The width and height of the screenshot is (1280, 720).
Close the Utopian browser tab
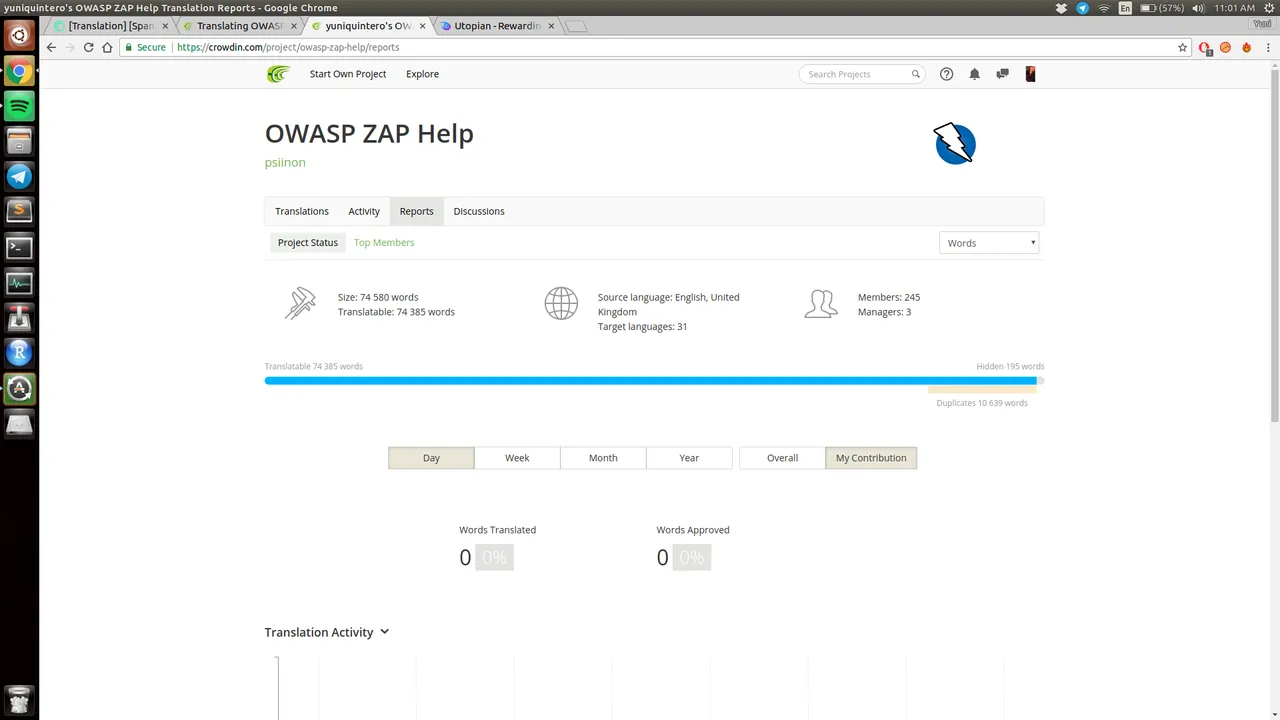pyautogui.click(x=550, y=26)
